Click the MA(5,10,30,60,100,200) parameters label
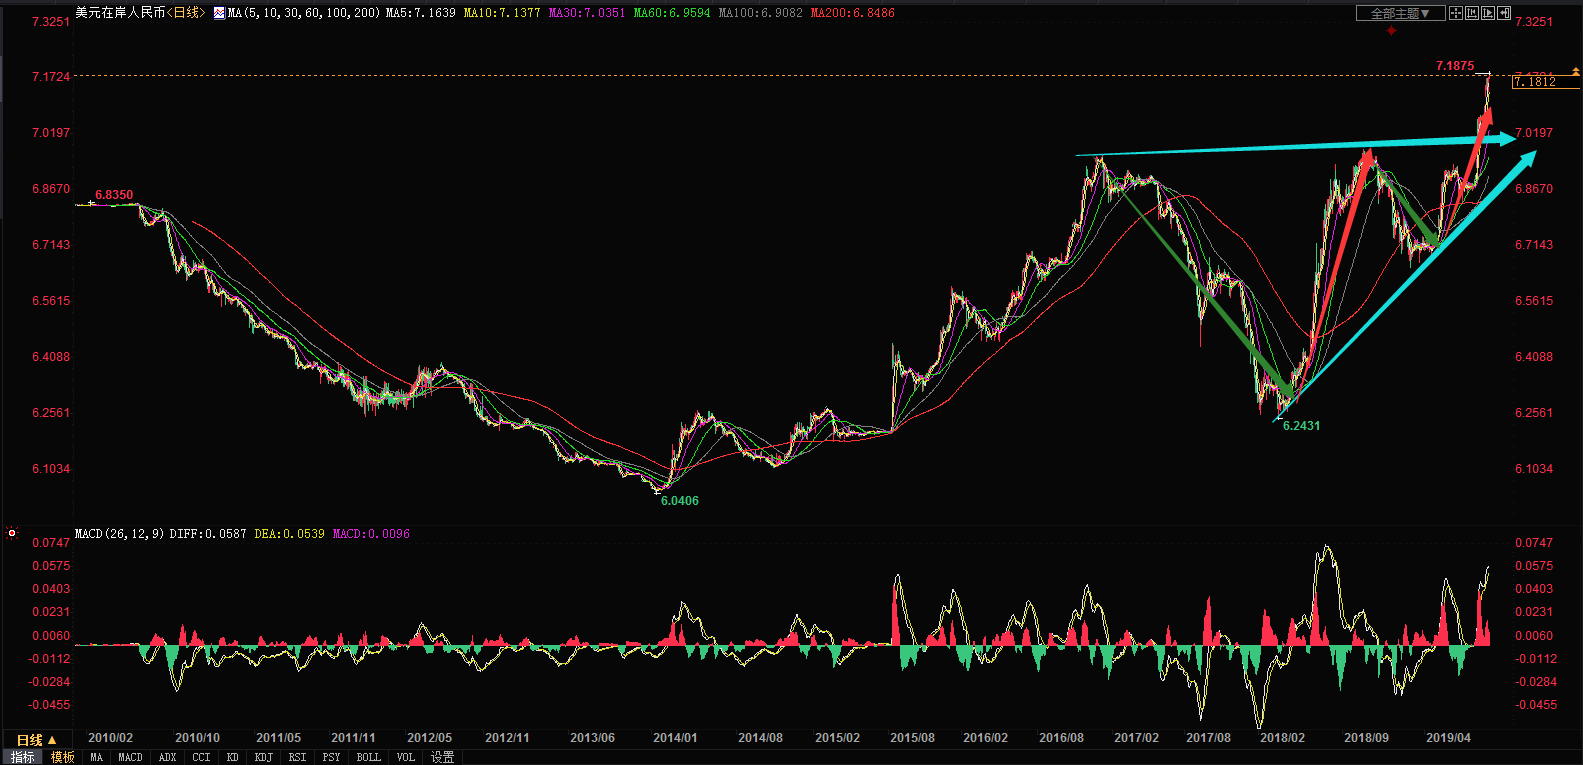The image size is (1583, 765). click(304, 13)
